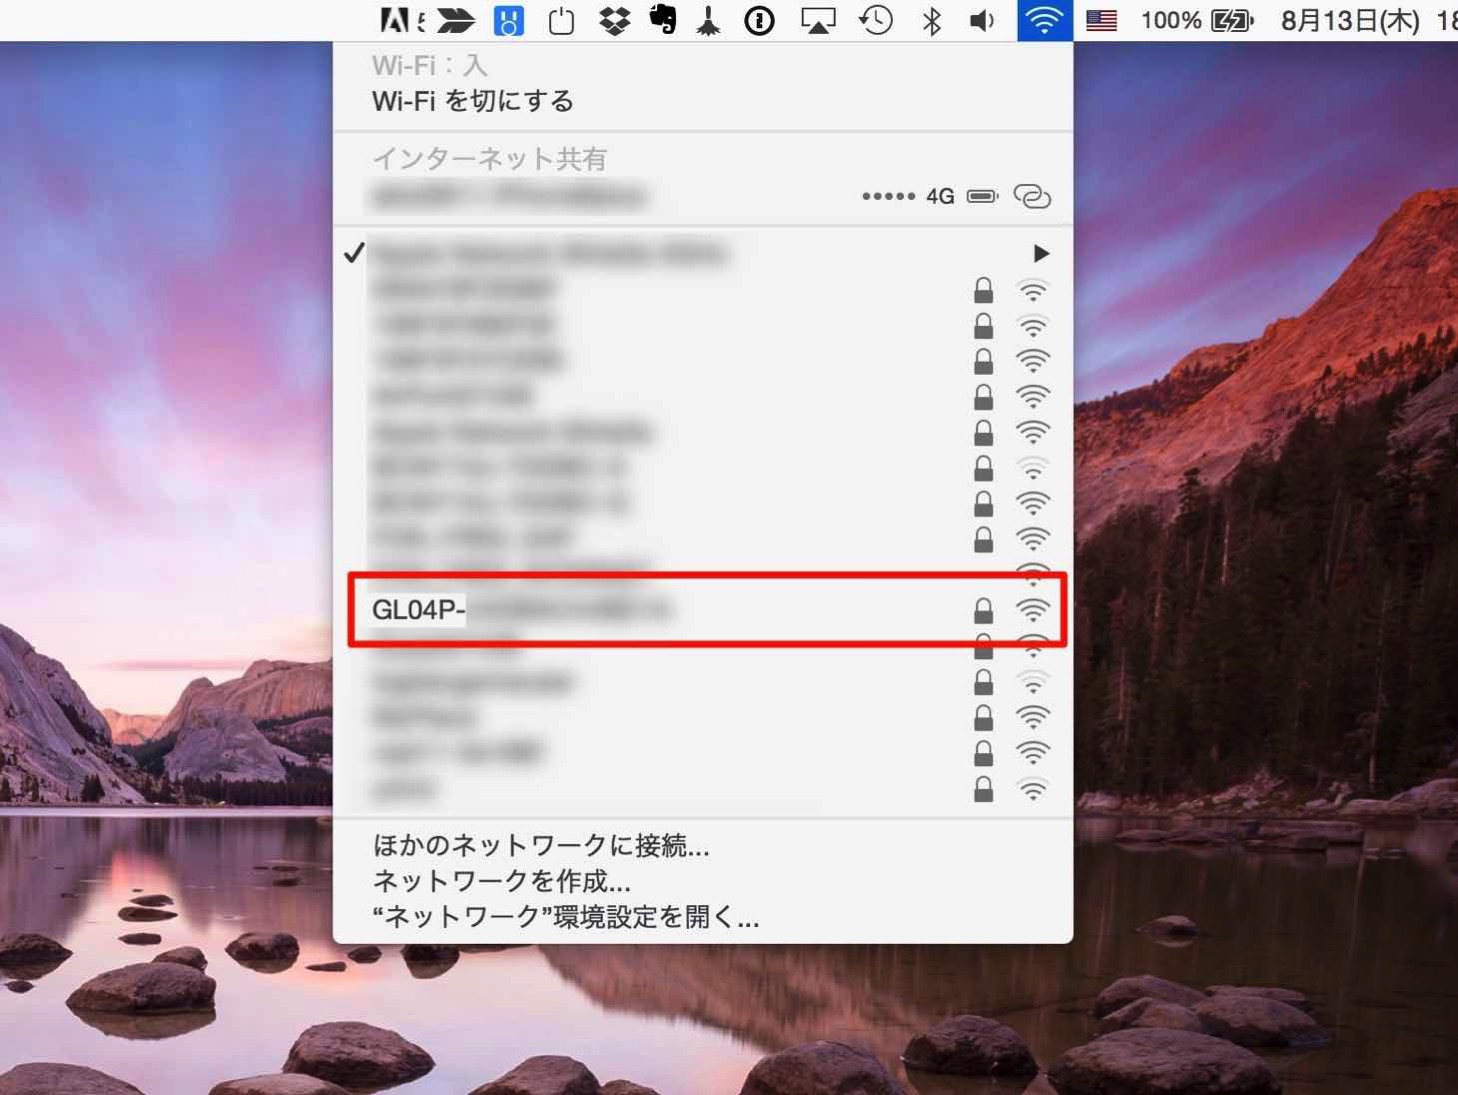Viewport: 1458px width, 1095px height.
Task: Expand submenu arrow of connected network
Action: click(1040, 253)
